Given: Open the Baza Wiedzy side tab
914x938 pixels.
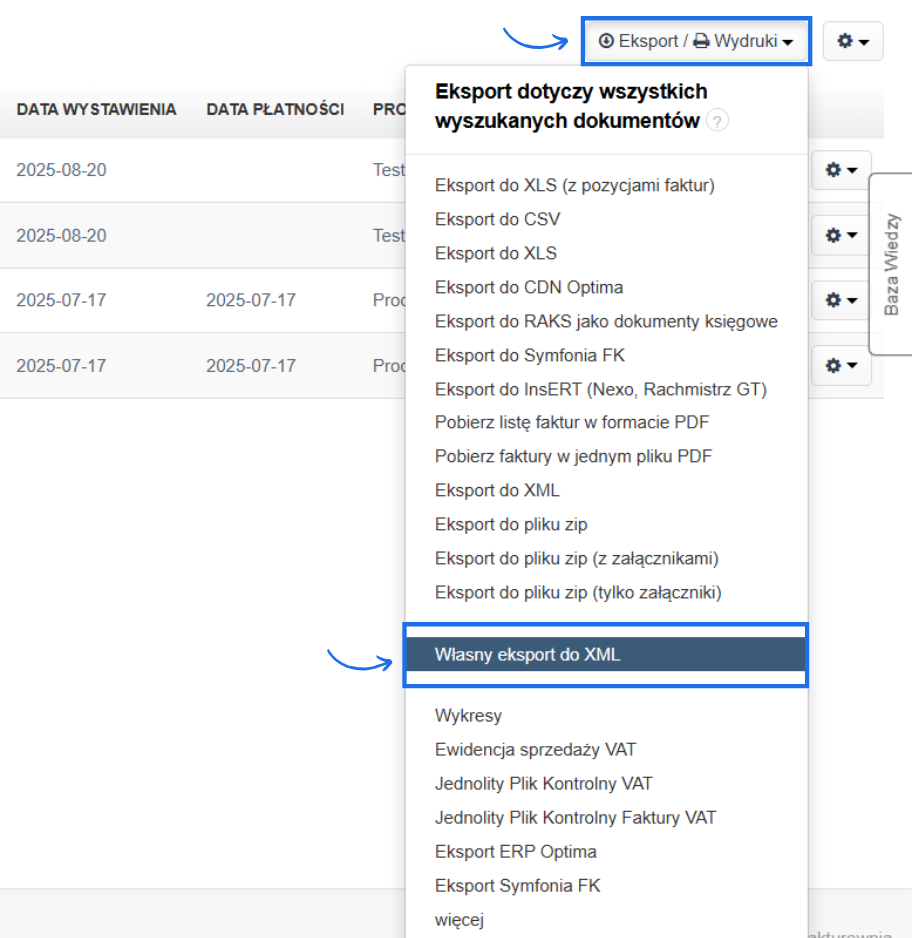Looking at the screenshot, I should pyautogui.click(x=892, y=264).
